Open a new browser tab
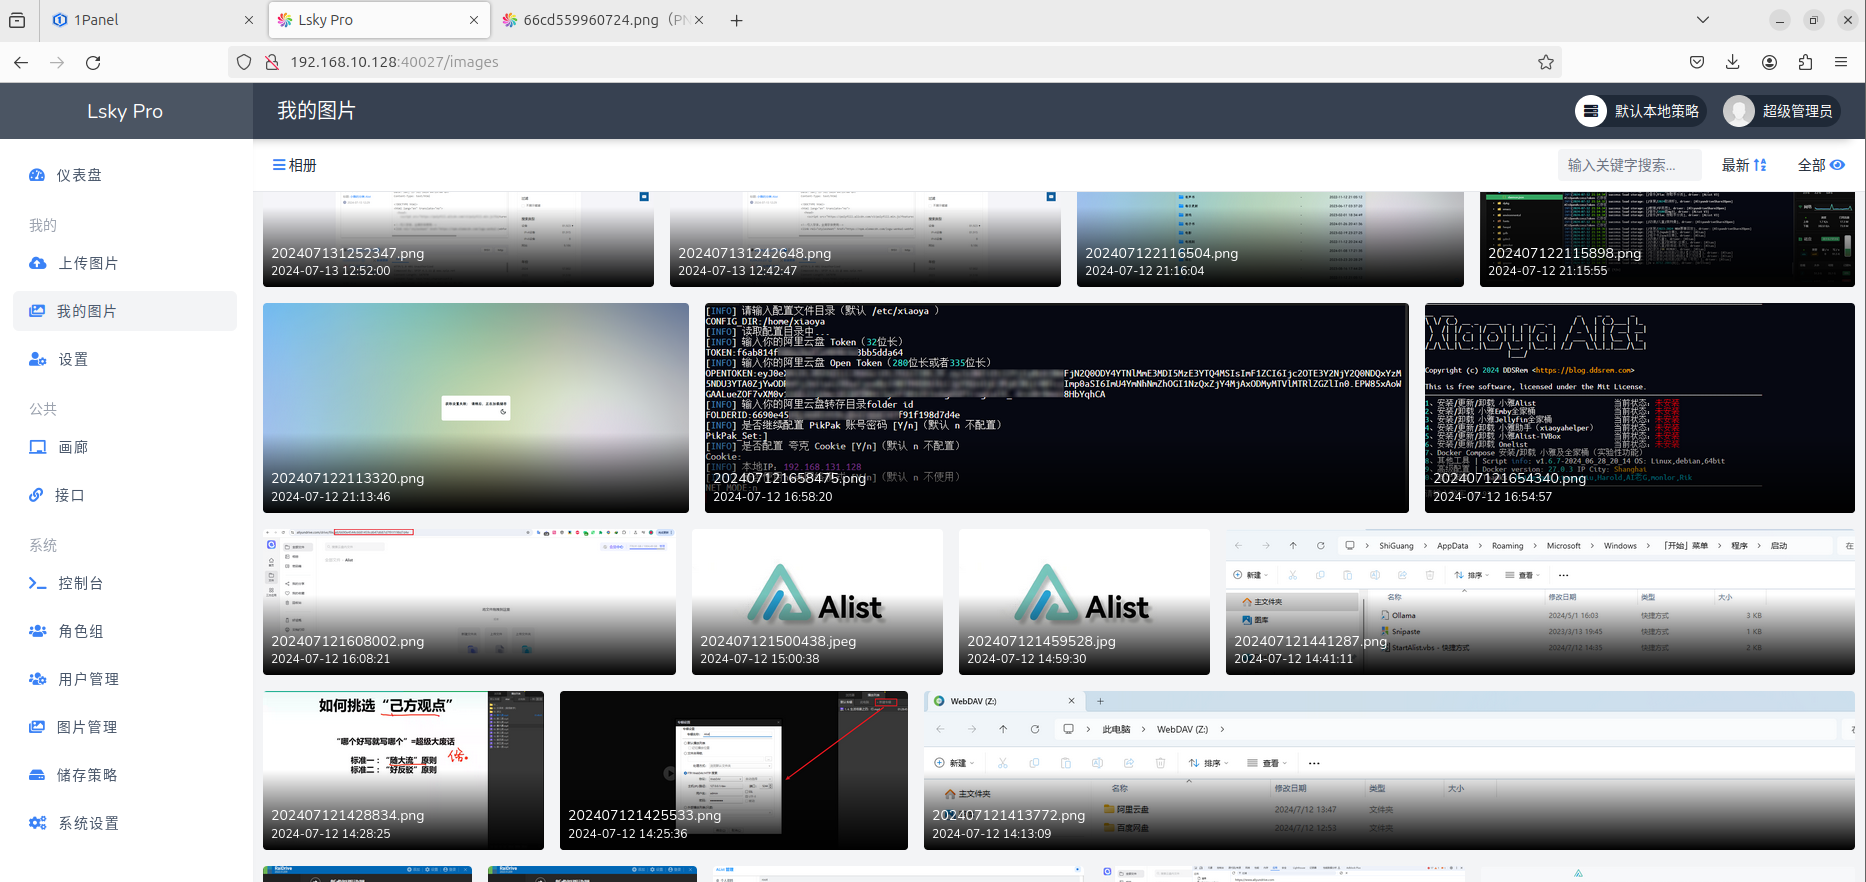This screenshot has width=1866, height=882. (x=737, y=20)
